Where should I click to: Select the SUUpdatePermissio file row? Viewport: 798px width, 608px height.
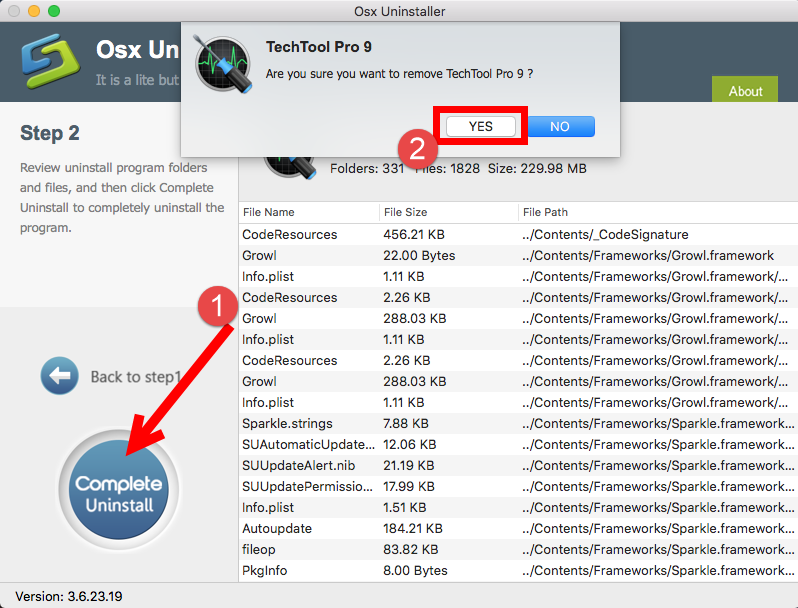[518, 486]
